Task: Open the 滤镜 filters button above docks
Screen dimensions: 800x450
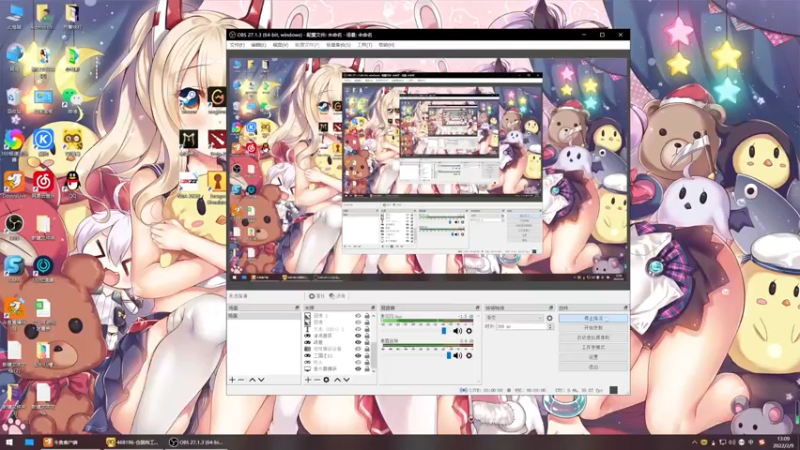Action: (337, 296)
